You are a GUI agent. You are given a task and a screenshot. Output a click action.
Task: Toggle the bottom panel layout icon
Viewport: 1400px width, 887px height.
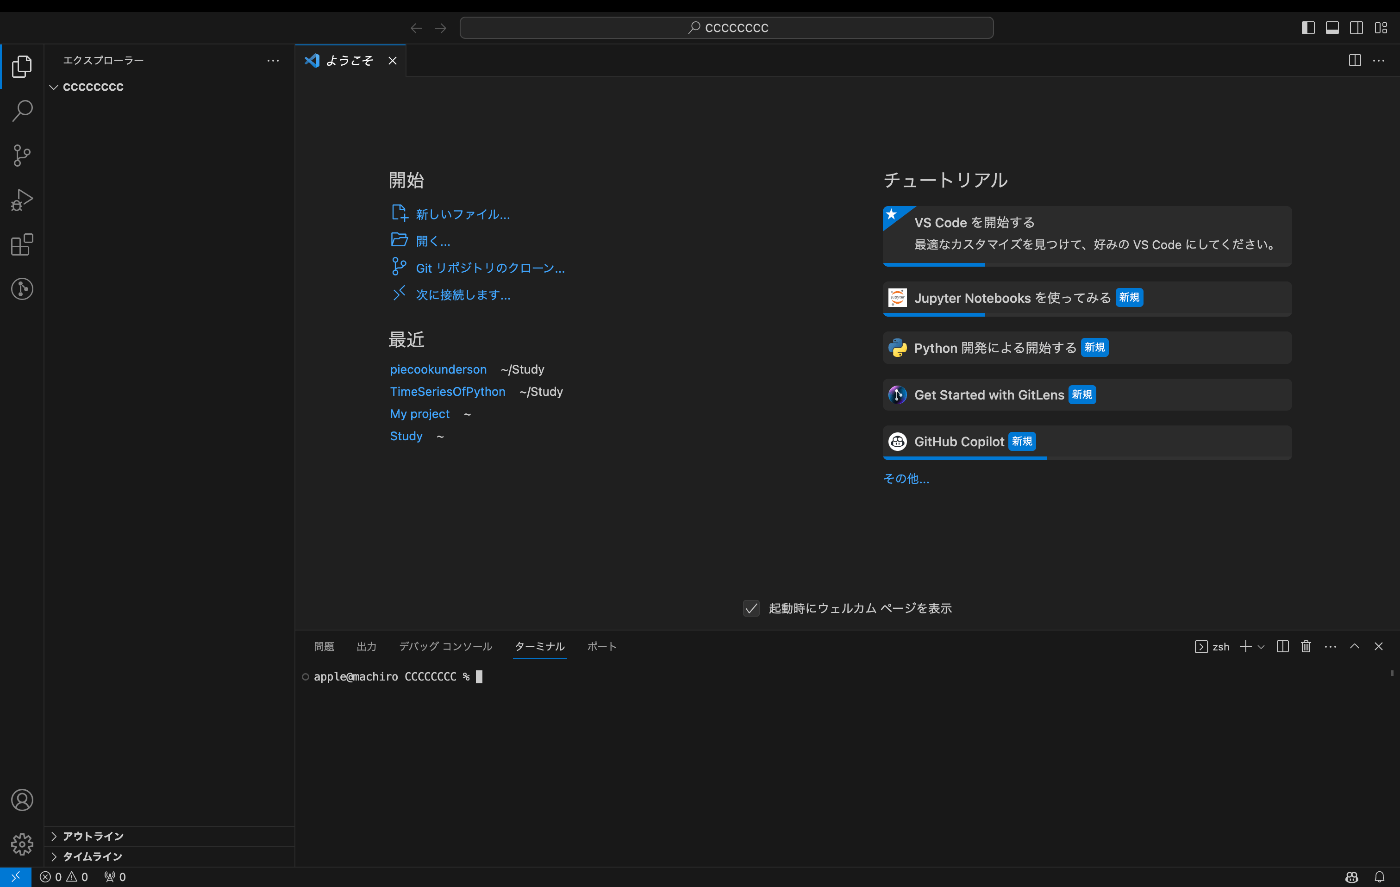(1332, 28)
